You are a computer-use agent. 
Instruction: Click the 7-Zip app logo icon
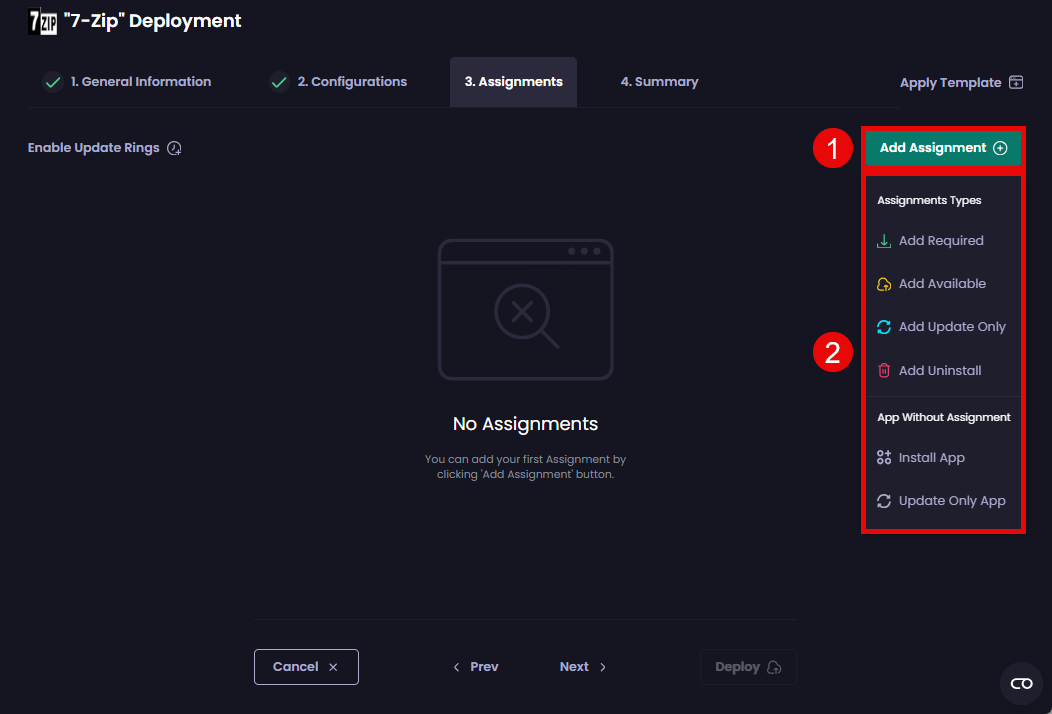(43, 21)
